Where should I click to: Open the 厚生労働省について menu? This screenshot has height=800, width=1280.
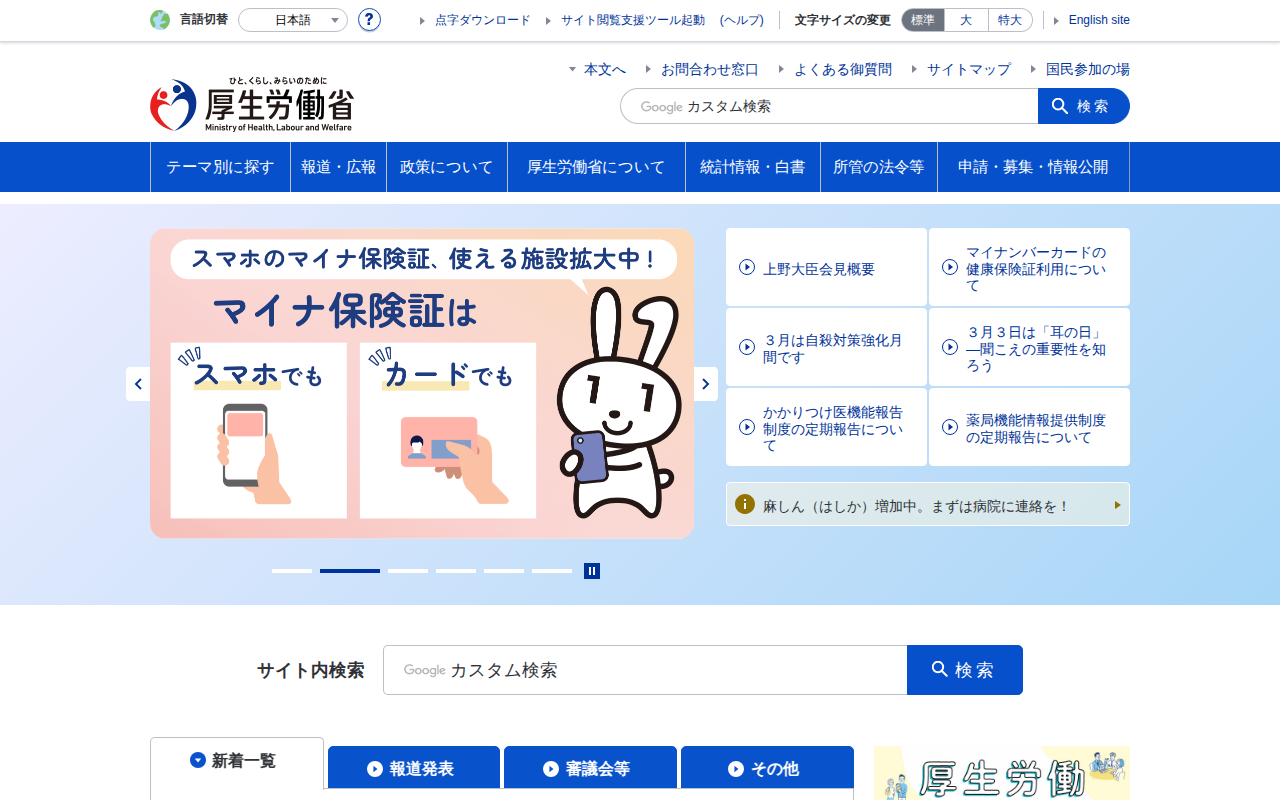596,167
